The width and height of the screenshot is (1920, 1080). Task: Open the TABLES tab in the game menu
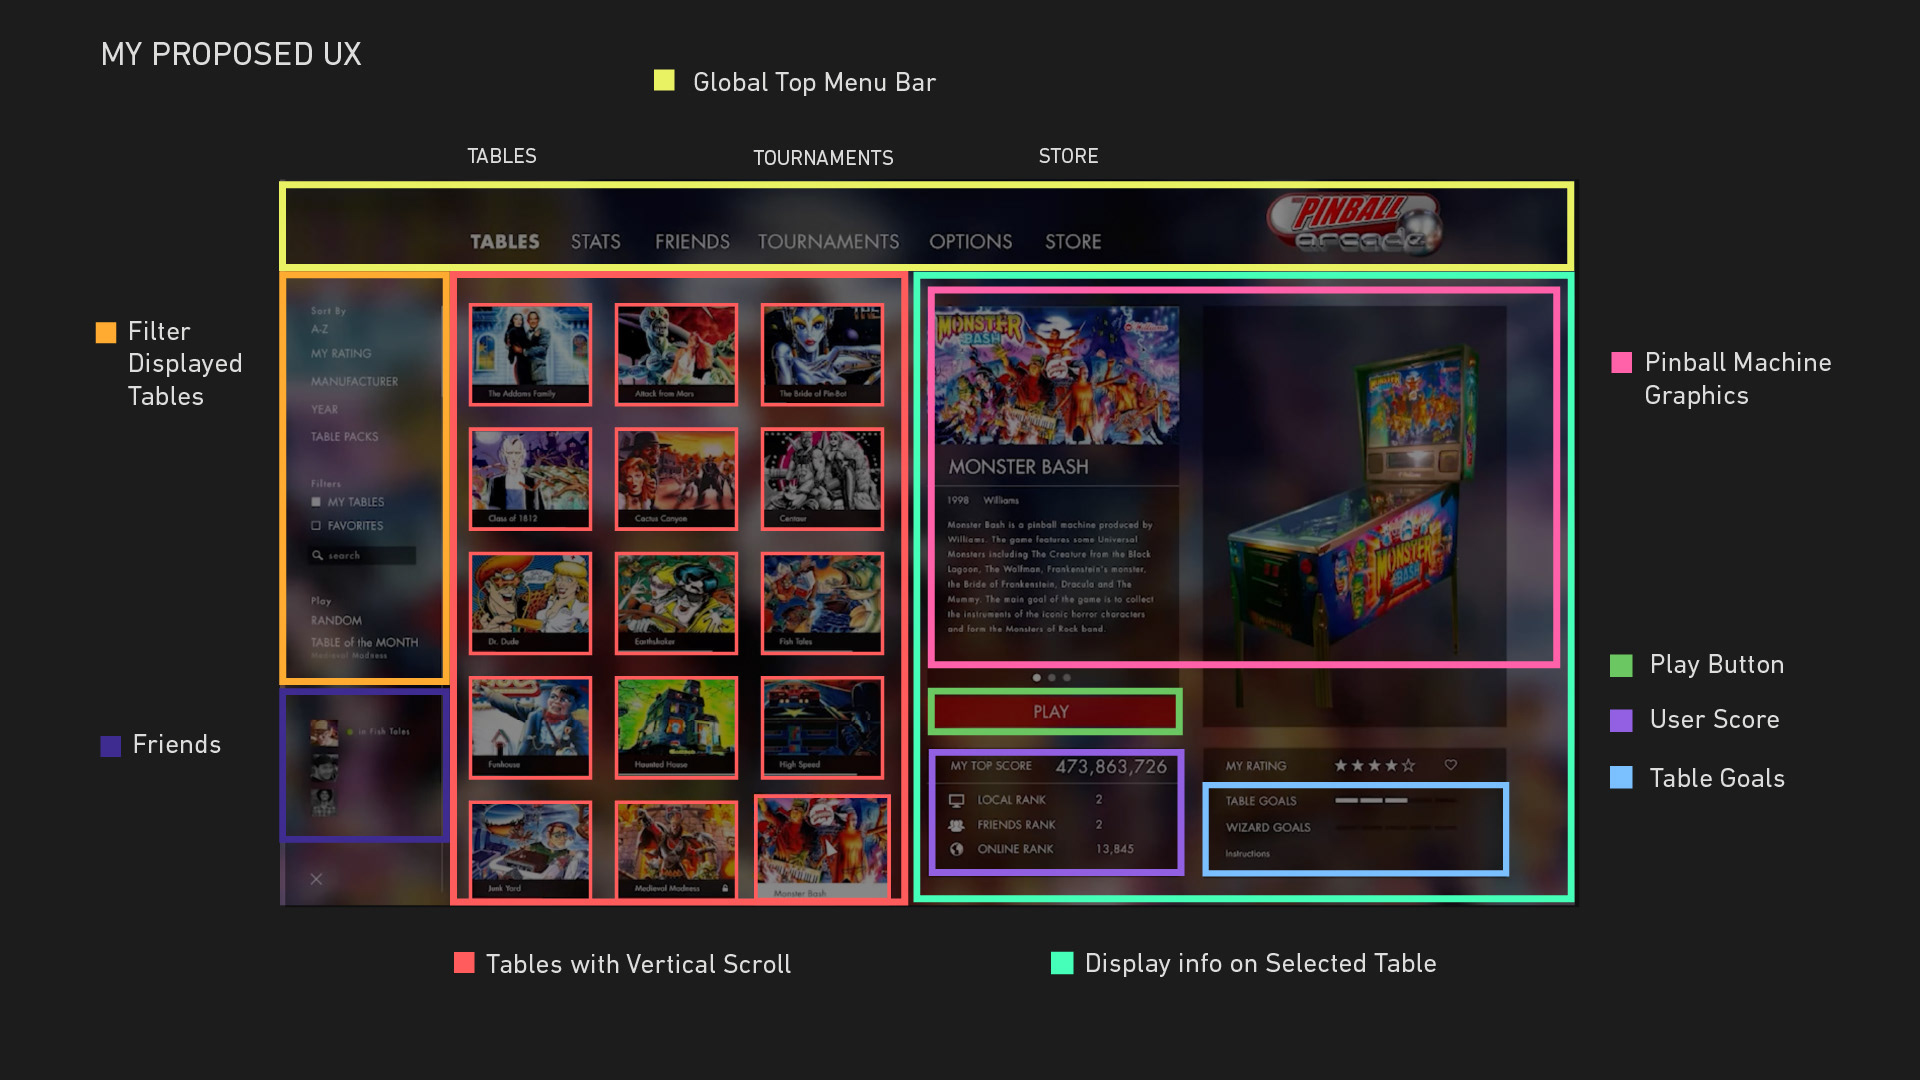[x=504, y=242]
